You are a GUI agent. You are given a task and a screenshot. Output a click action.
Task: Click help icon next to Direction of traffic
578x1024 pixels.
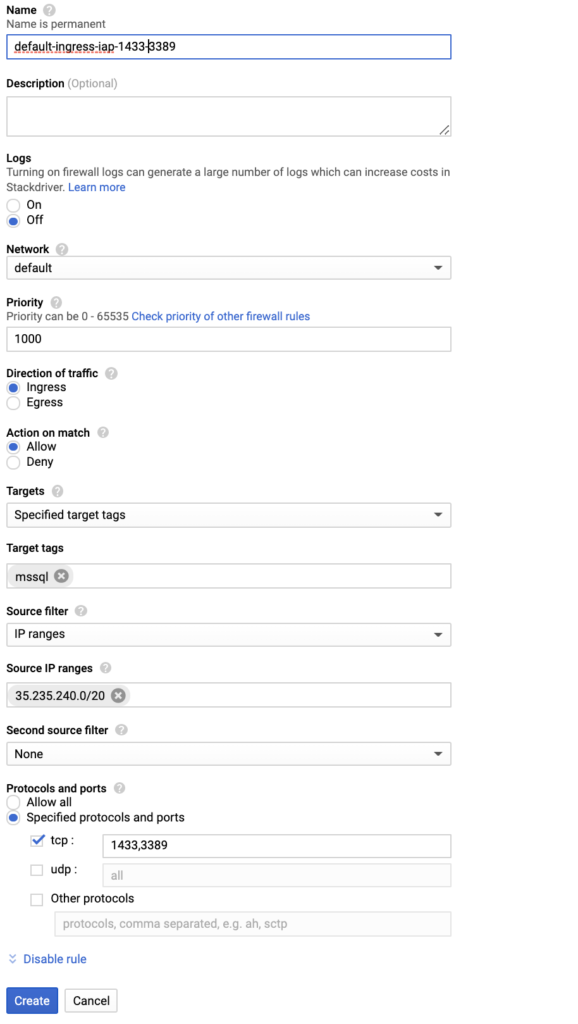point(111,374)
